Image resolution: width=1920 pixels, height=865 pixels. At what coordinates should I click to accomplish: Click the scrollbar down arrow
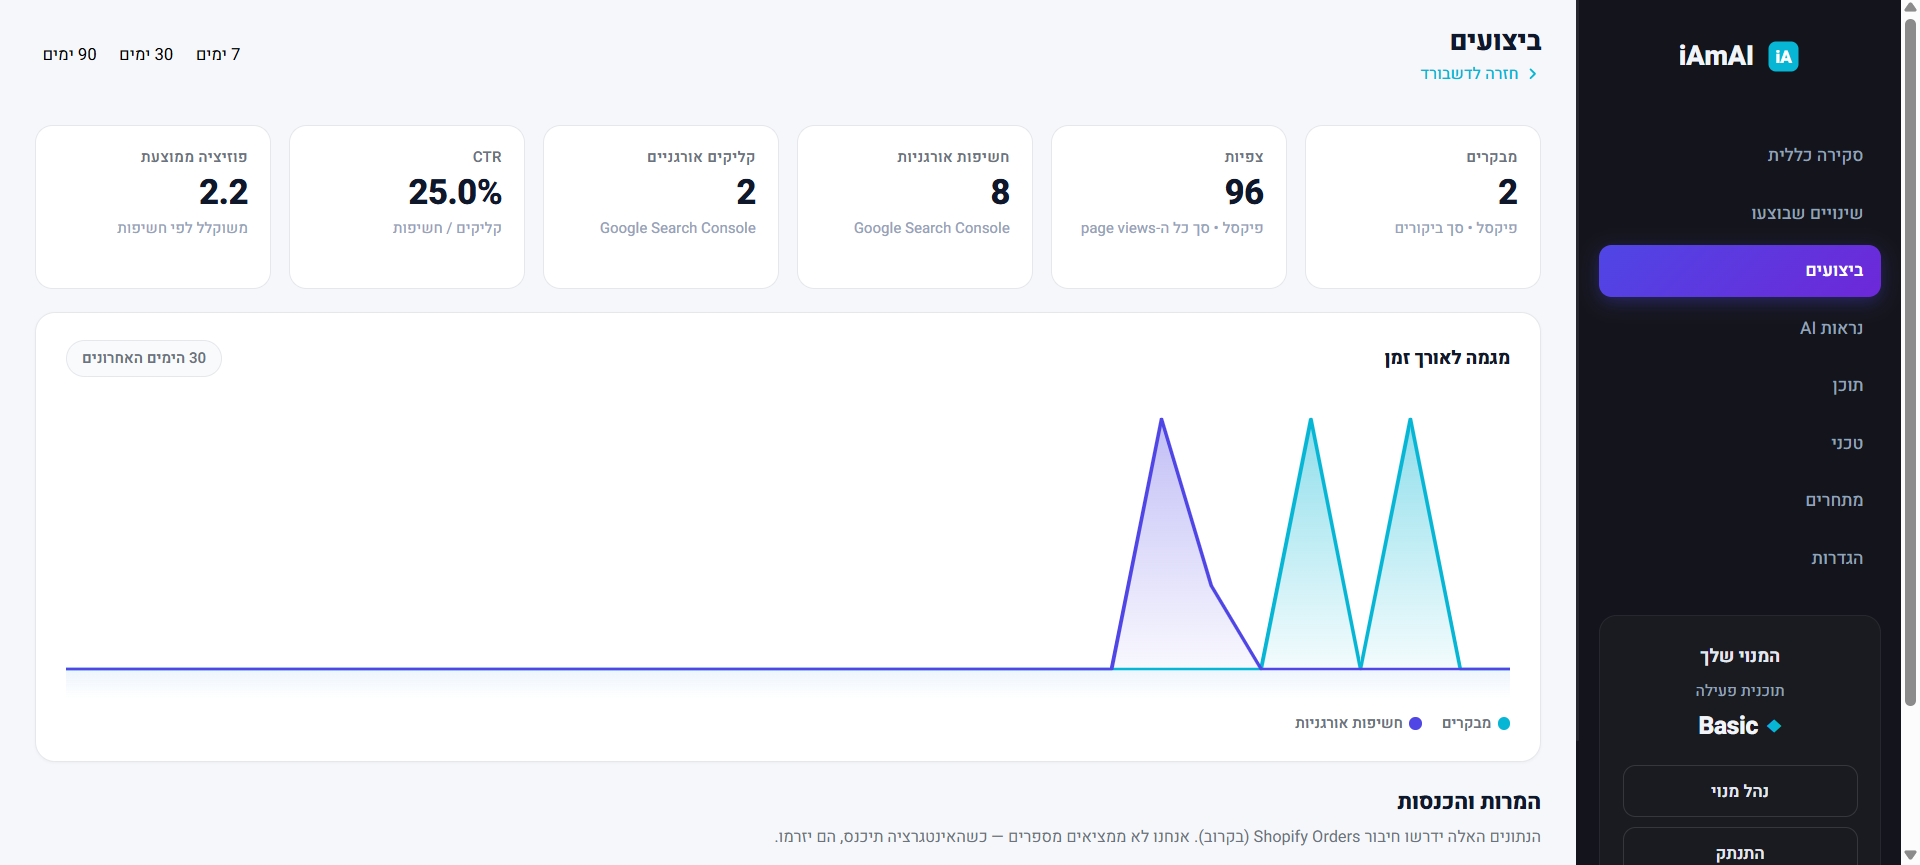(x=1910, y=855)
